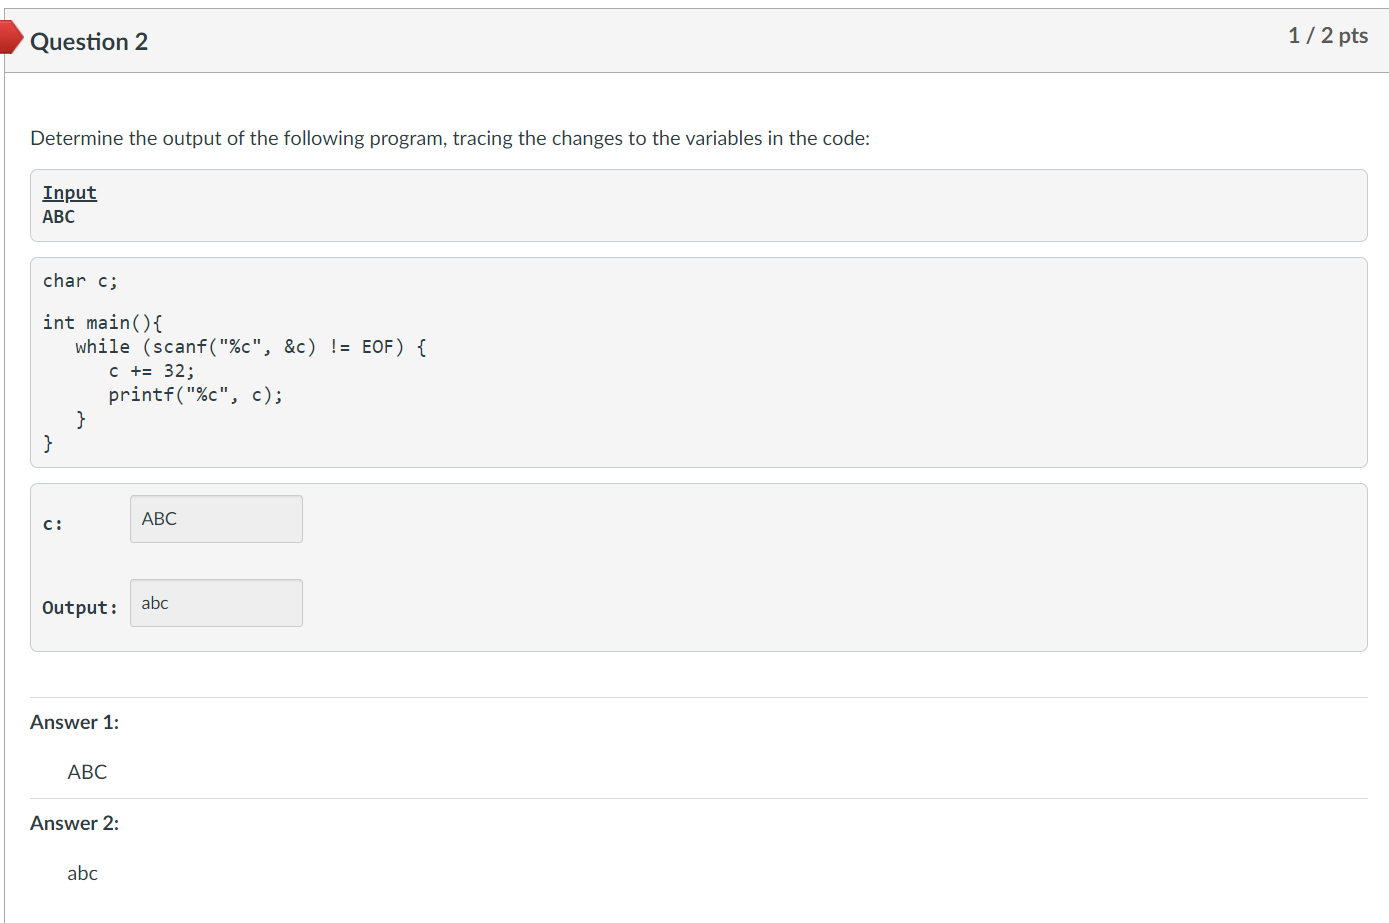1389x923 pixels.
Task: Click the question prompt text about tracing variables
Action: pyautogui.click(x=450, y=138)
